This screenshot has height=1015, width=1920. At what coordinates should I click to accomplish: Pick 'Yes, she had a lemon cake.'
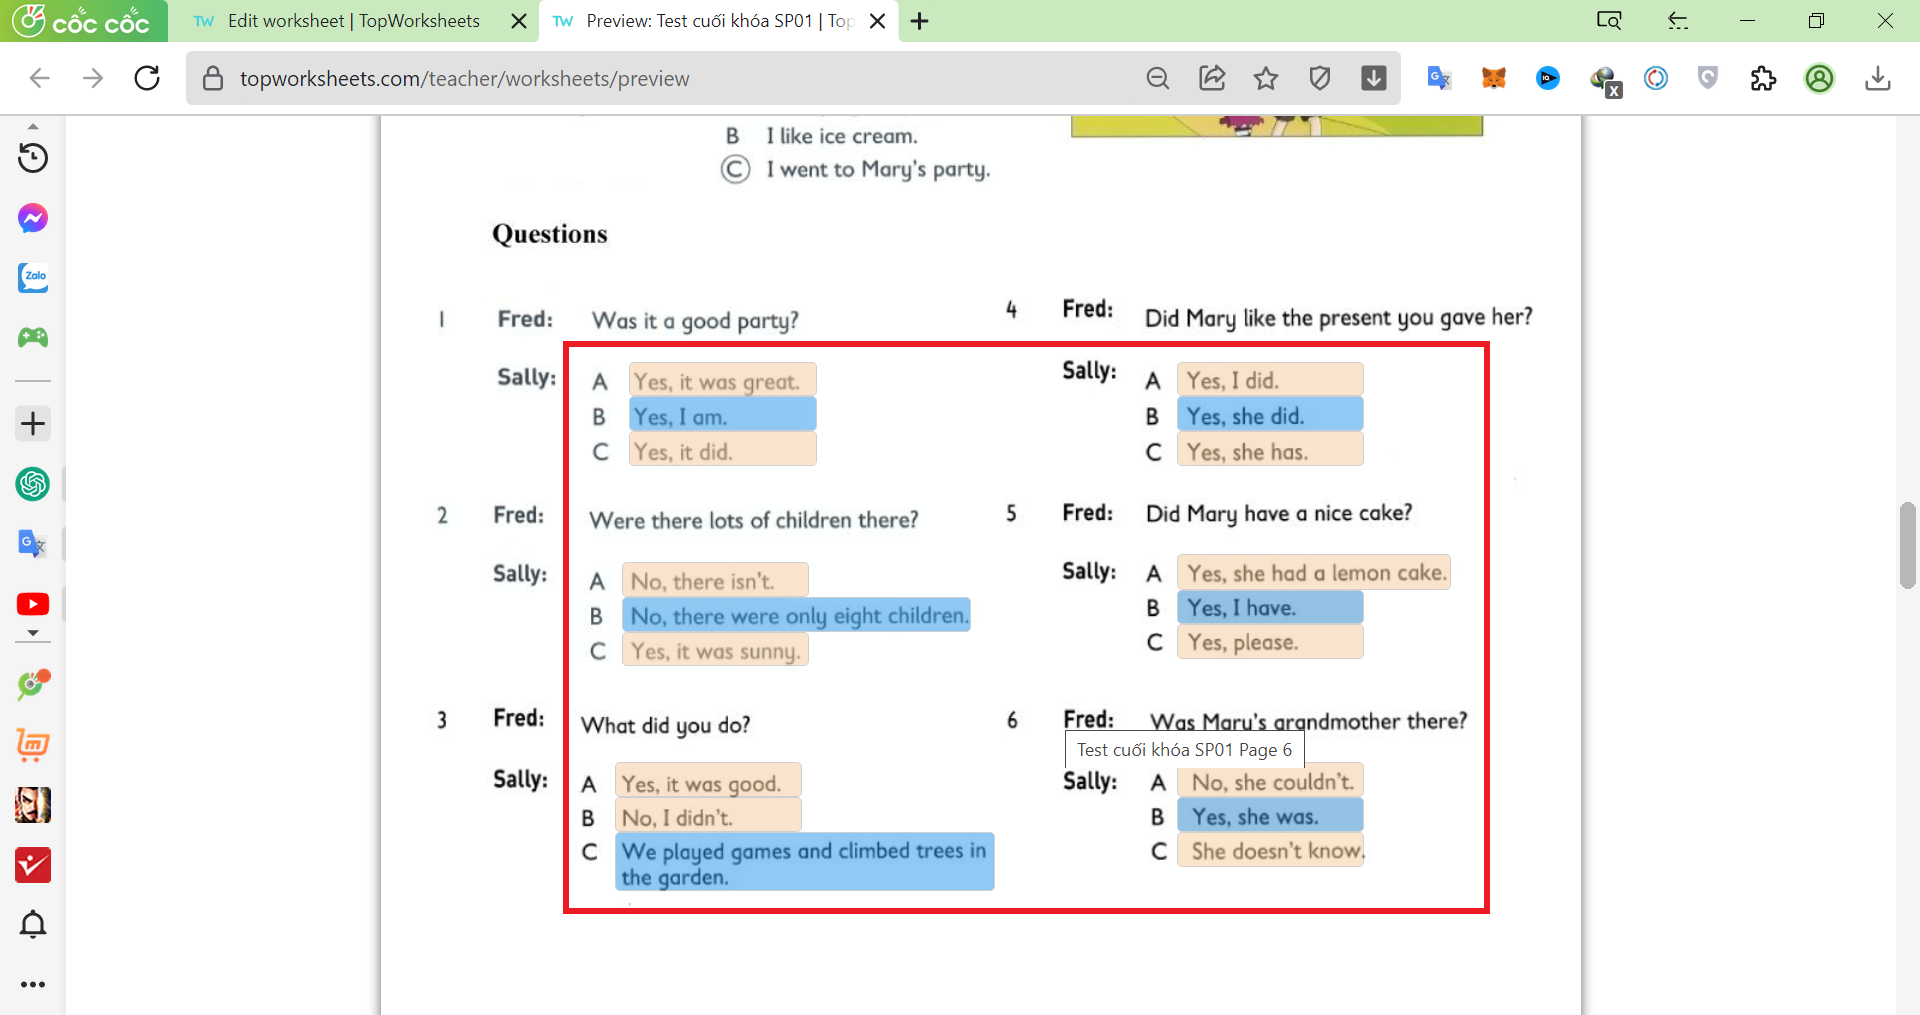pyautogui.click(x=1313, y=573)
